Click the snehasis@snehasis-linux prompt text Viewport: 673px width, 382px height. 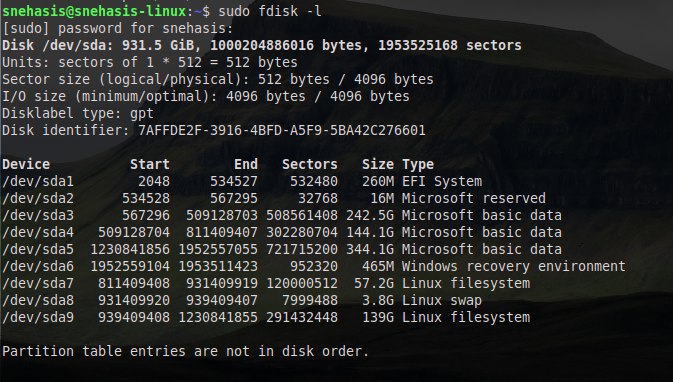tap(94, 11)
